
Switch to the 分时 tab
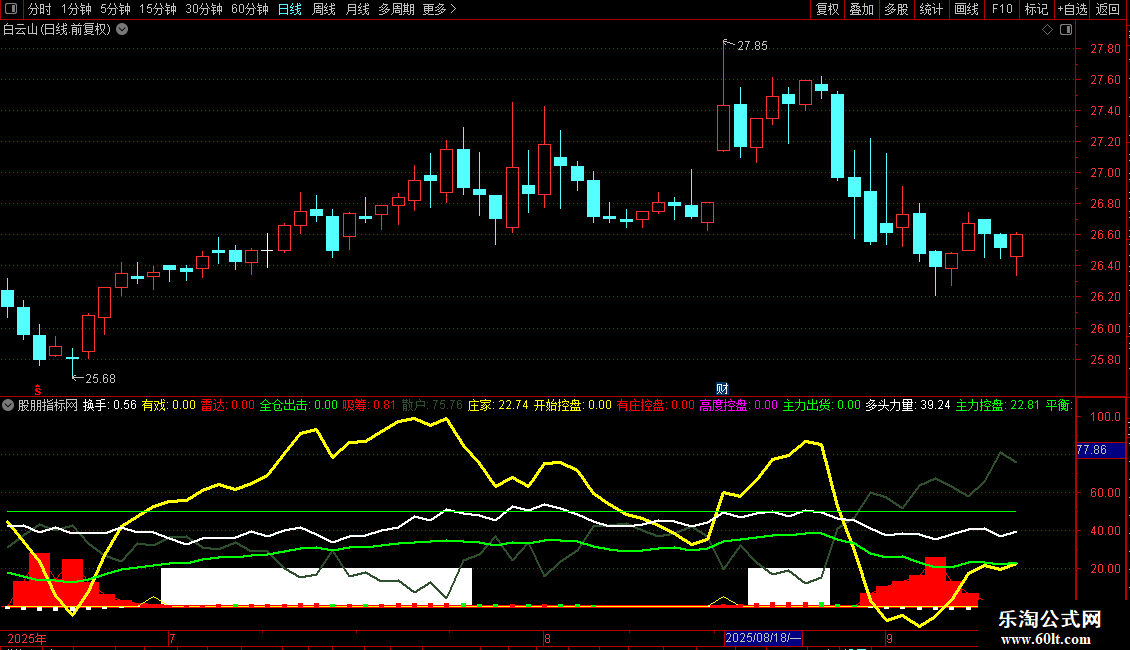click(39, 9)
